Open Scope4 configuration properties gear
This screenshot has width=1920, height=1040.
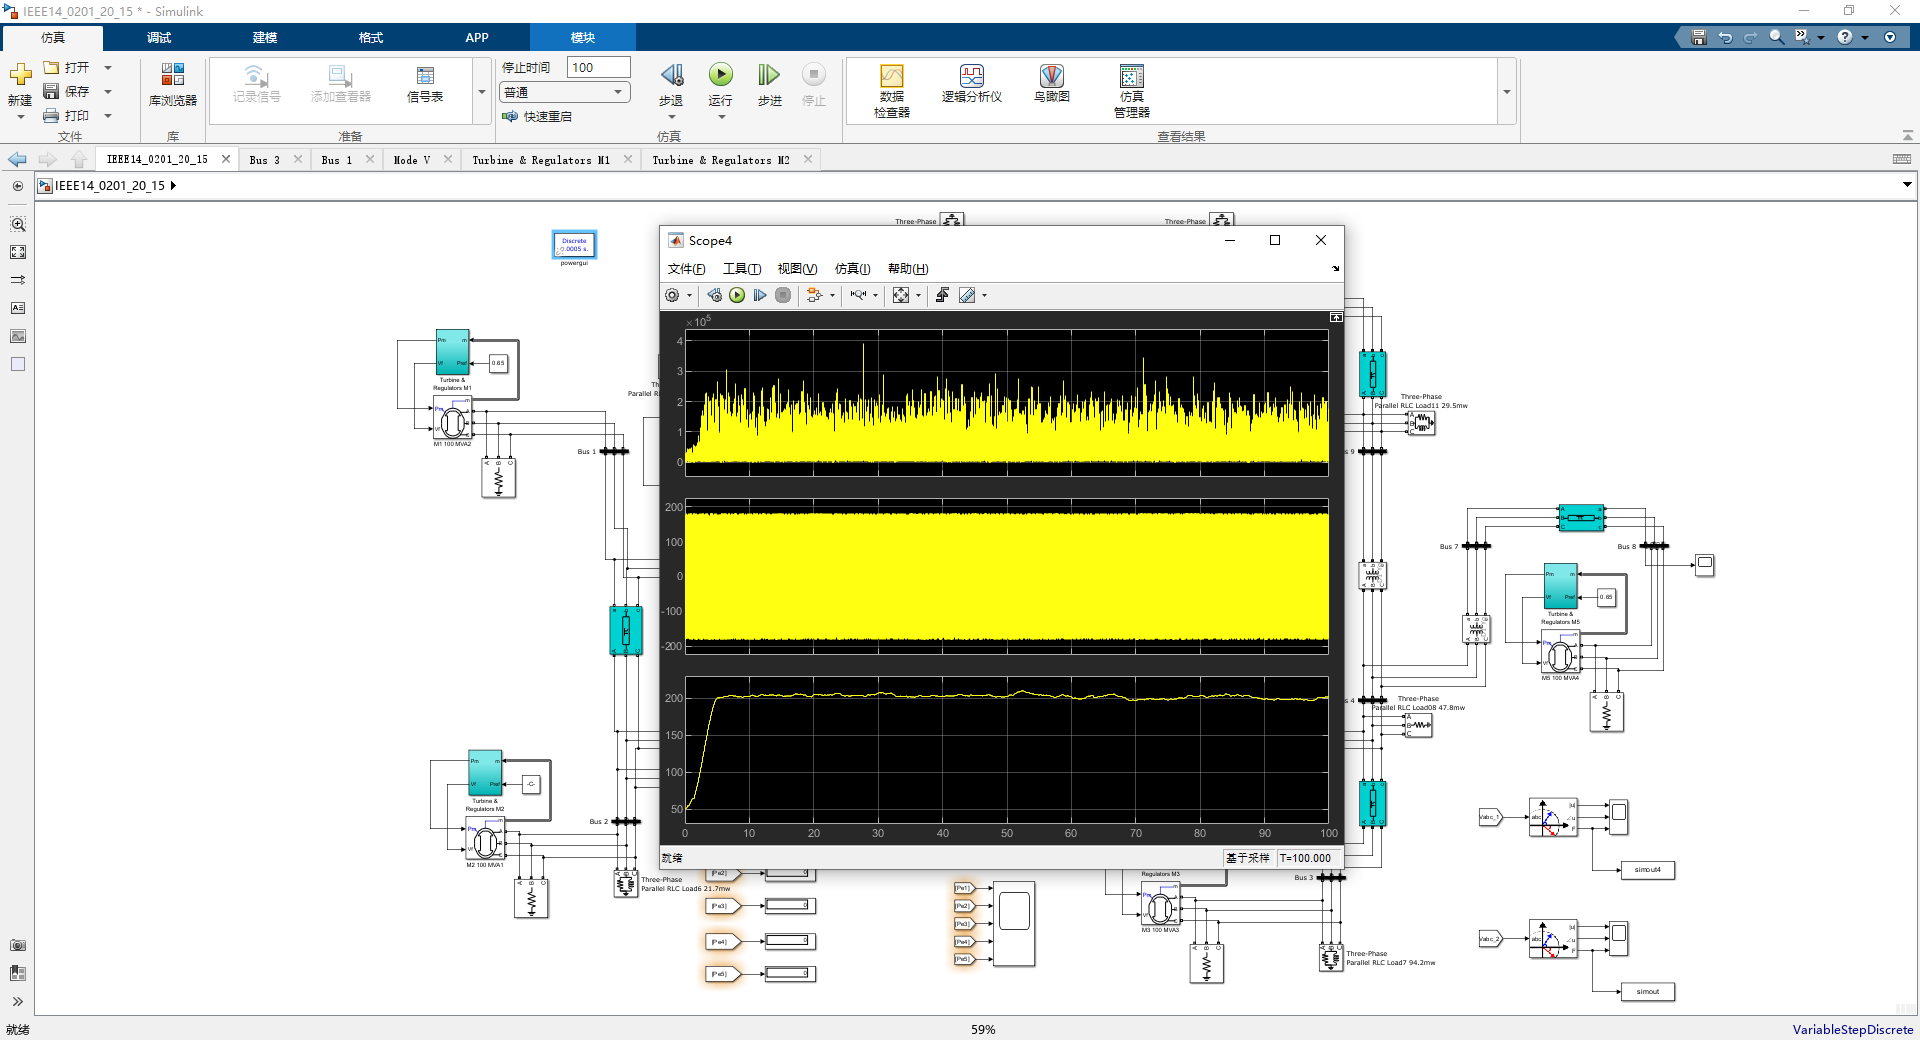point(672,295)
